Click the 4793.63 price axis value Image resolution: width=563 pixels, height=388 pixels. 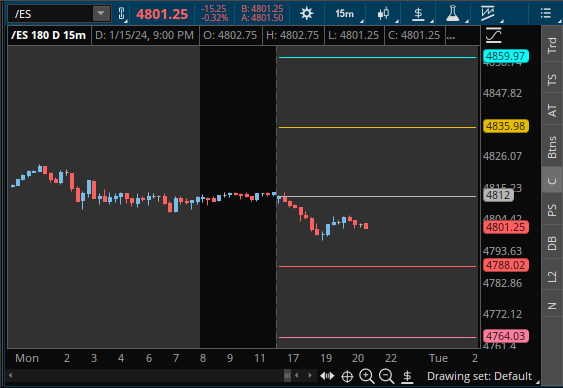(502, 251)
